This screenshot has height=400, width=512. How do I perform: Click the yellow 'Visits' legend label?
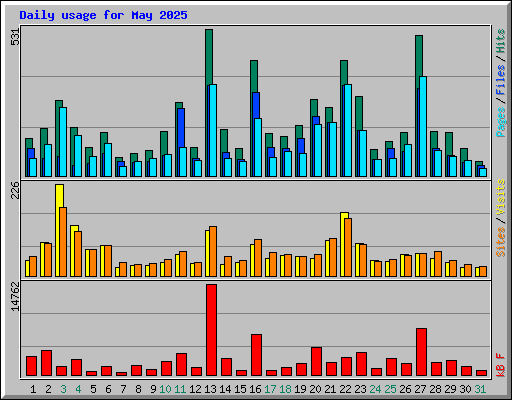[x=500, y=197]
